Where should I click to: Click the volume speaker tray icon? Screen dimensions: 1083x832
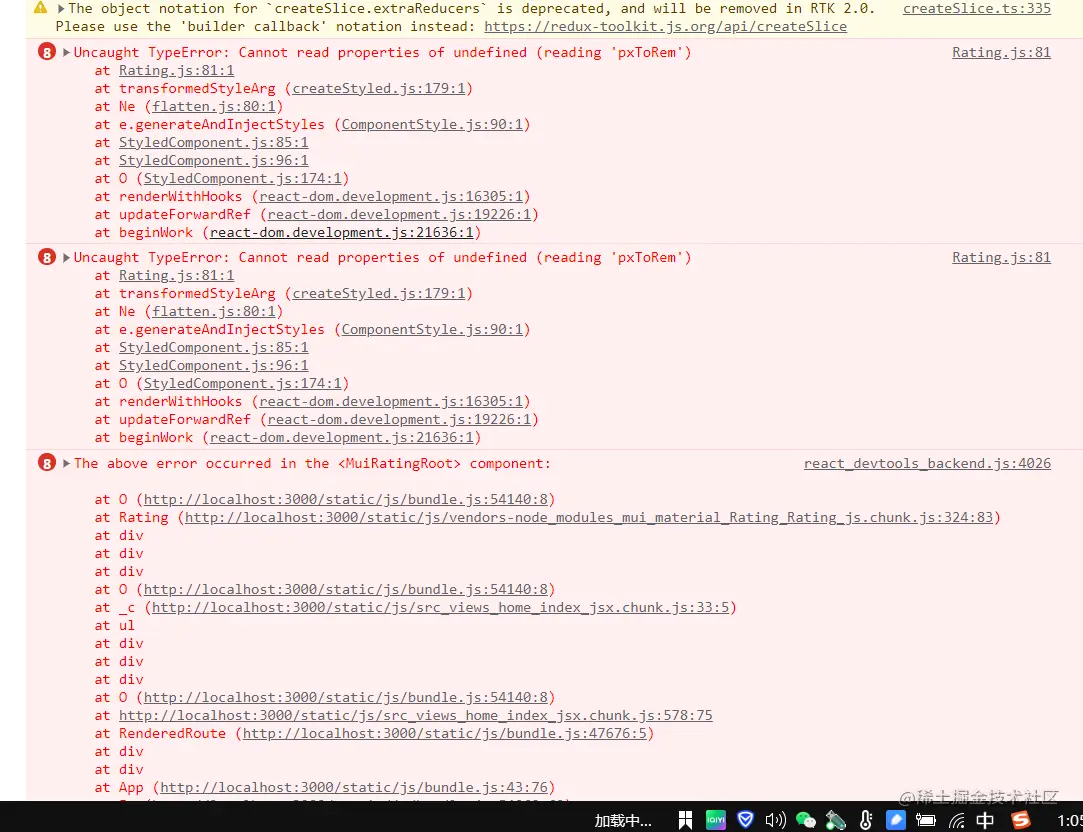775,820
